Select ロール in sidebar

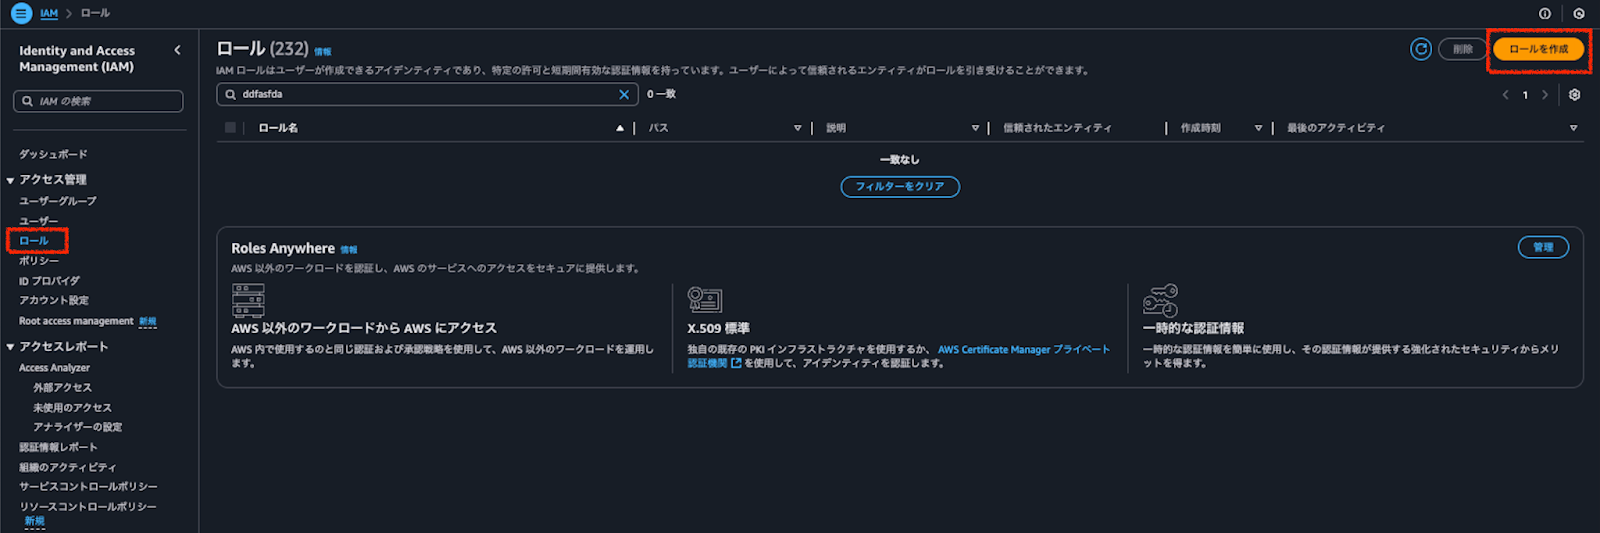coord(34,241)
